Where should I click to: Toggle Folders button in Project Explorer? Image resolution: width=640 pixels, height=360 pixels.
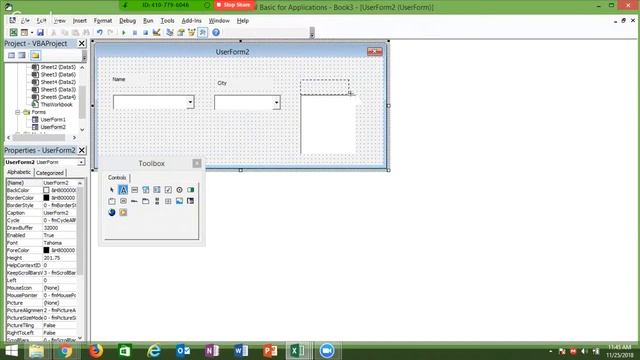(35, 55)
